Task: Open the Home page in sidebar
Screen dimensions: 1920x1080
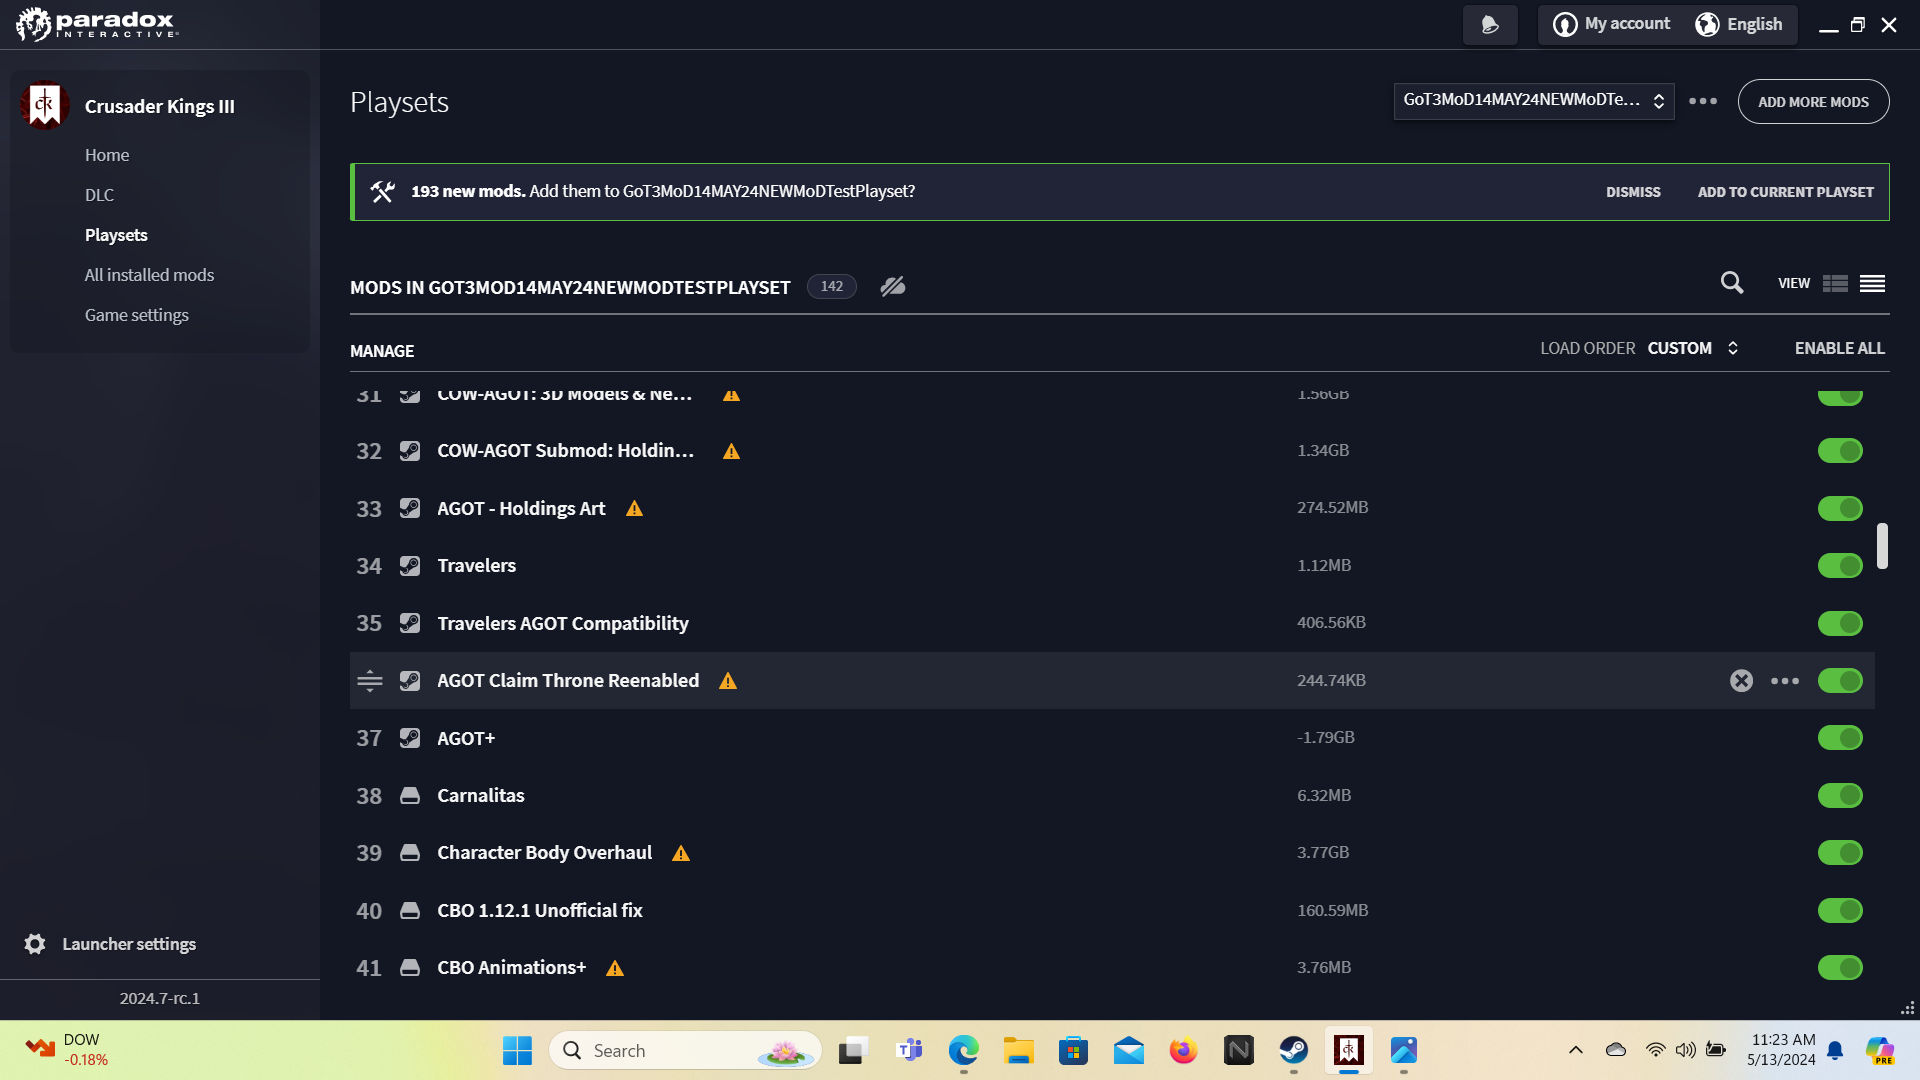Action: click(107, 155)
